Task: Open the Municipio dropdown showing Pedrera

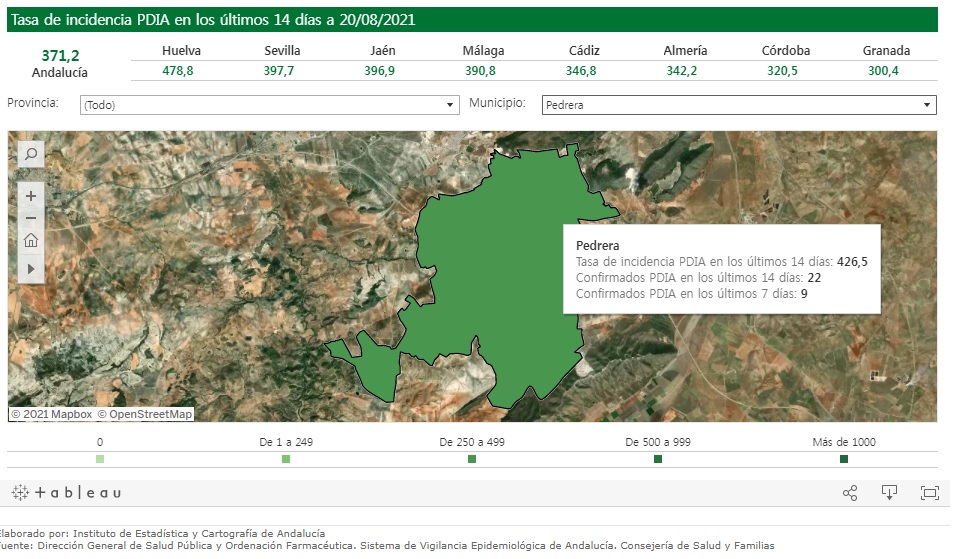Action: point(738,105)
